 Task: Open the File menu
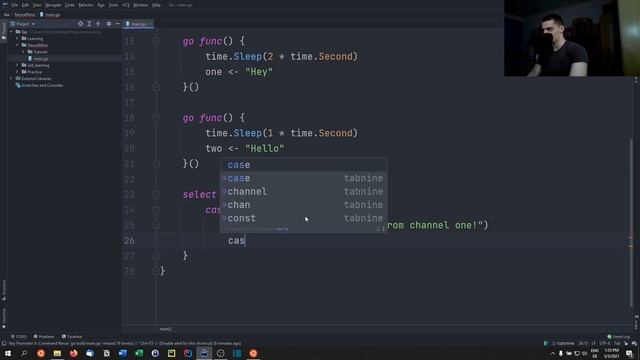coord(15,5)
